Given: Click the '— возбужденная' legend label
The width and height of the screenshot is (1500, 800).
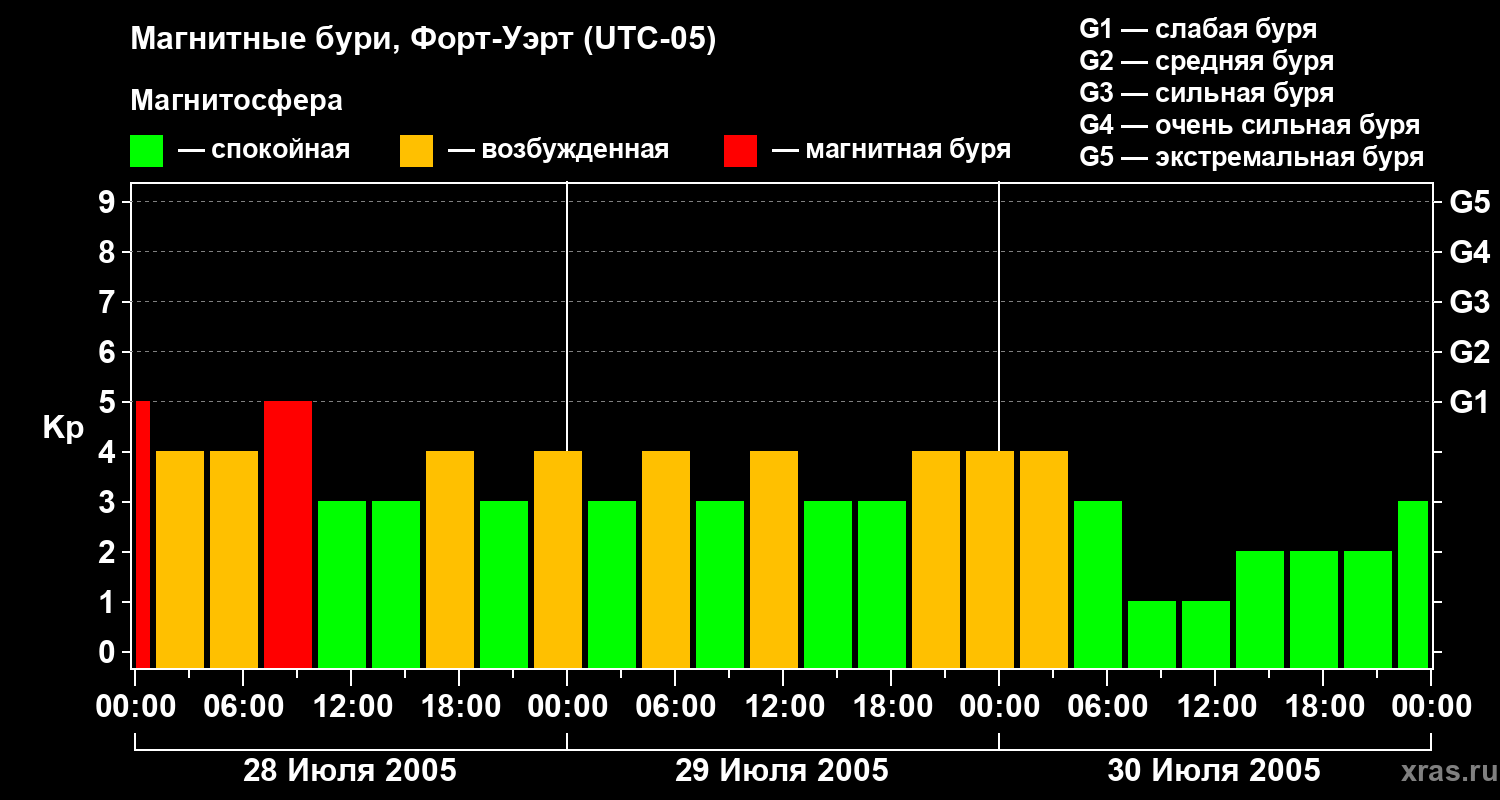Looking at the screenshot, I should click(558, 150).
